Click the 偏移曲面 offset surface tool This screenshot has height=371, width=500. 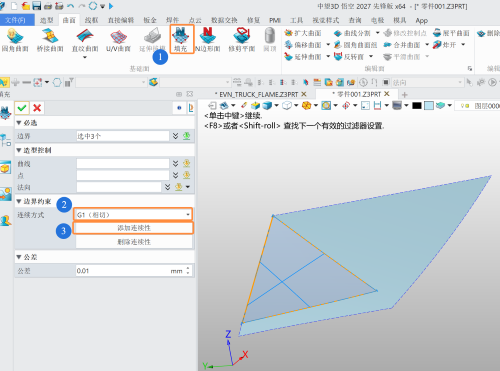303,45
